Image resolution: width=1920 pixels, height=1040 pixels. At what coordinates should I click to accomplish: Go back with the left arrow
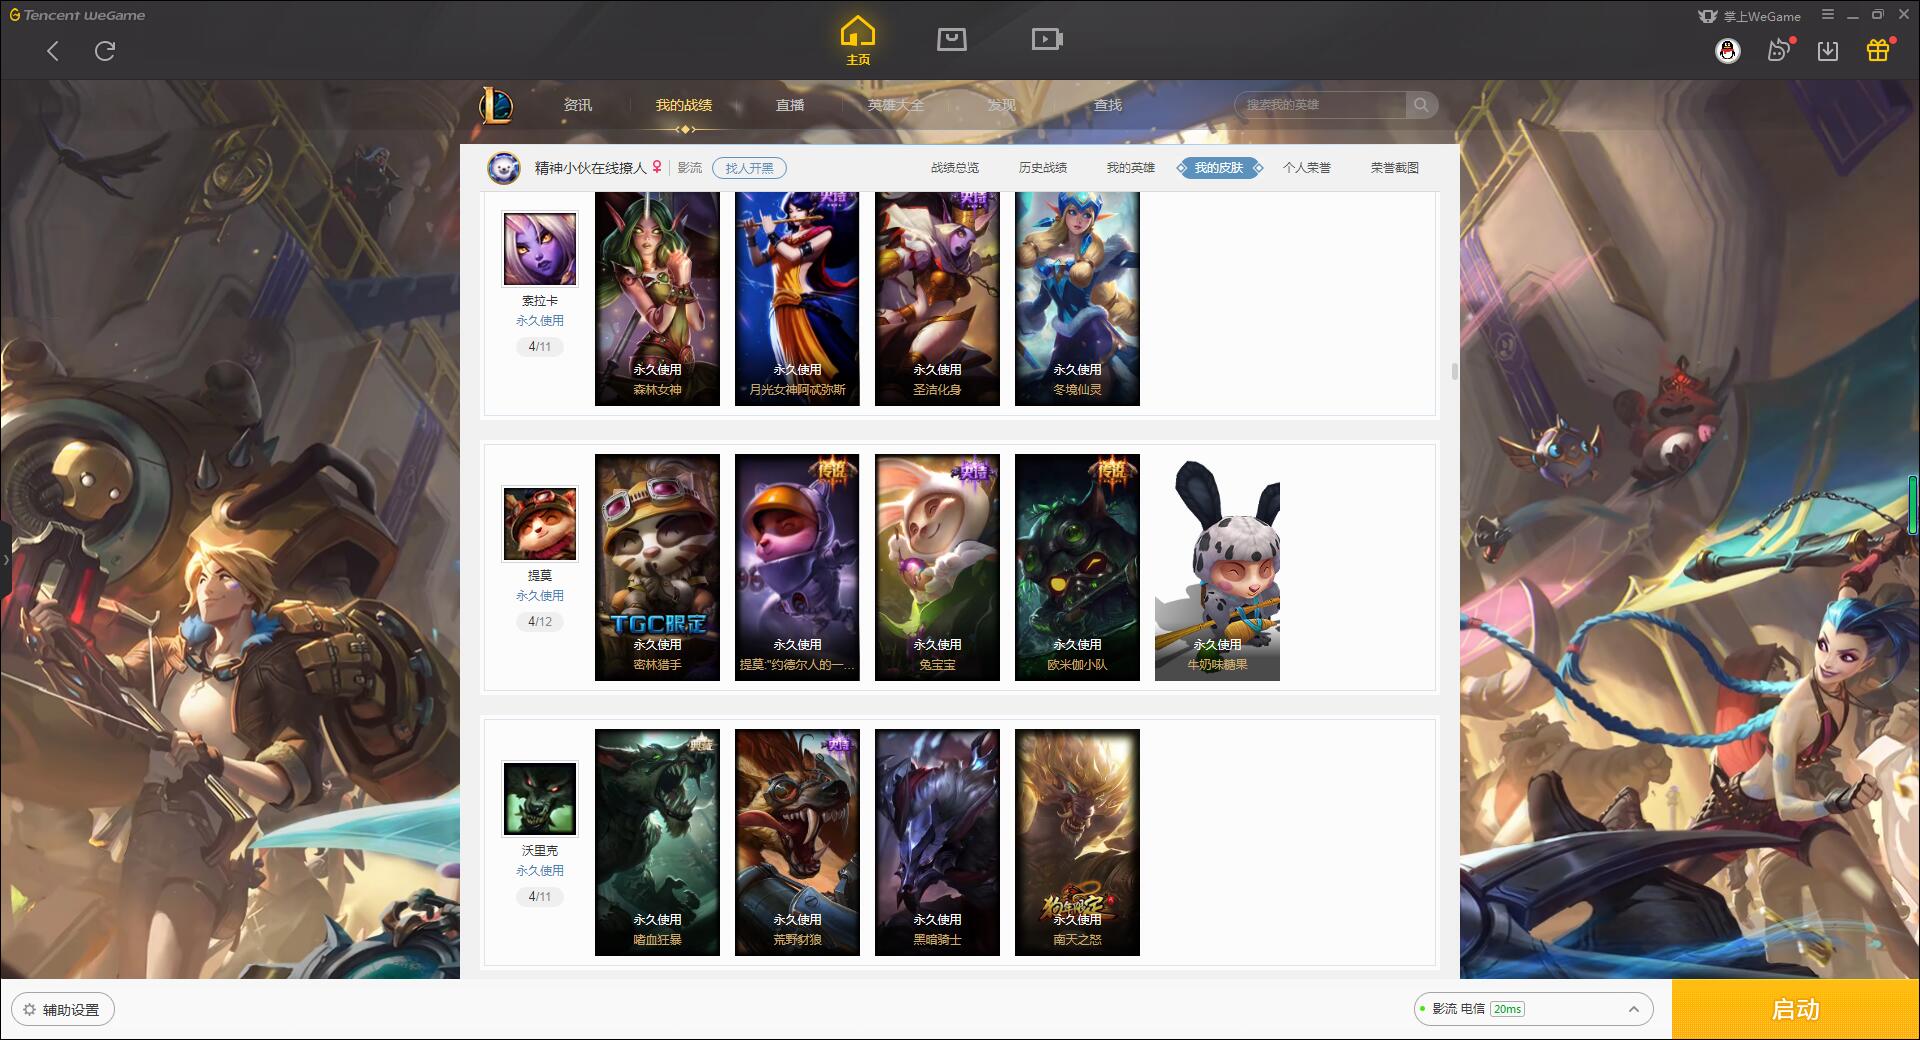(53, 51)
